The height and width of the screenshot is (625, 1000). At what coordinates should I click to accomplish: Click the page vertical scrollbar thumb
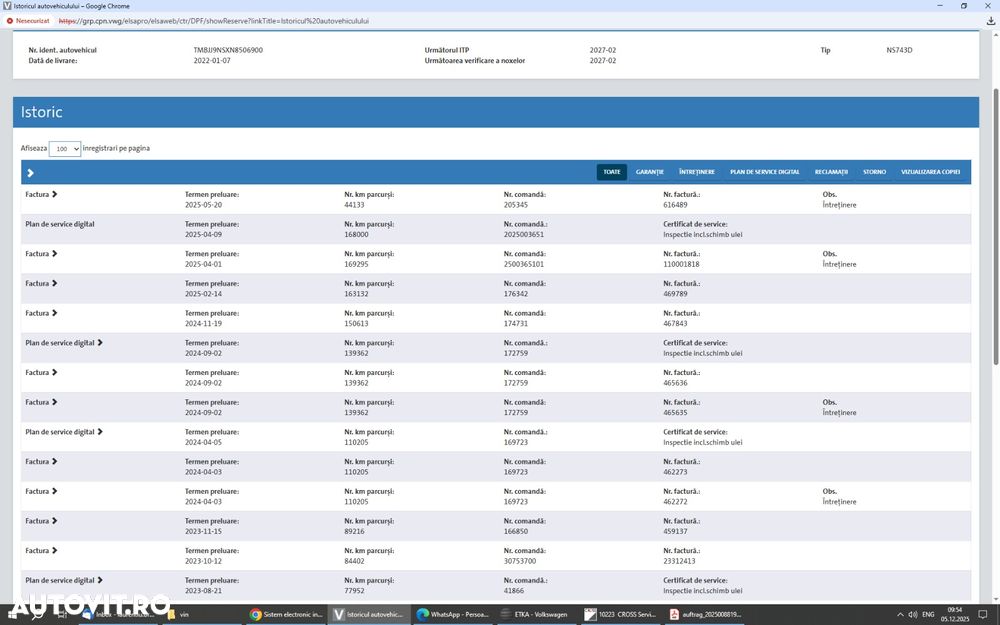click(996, 226)
